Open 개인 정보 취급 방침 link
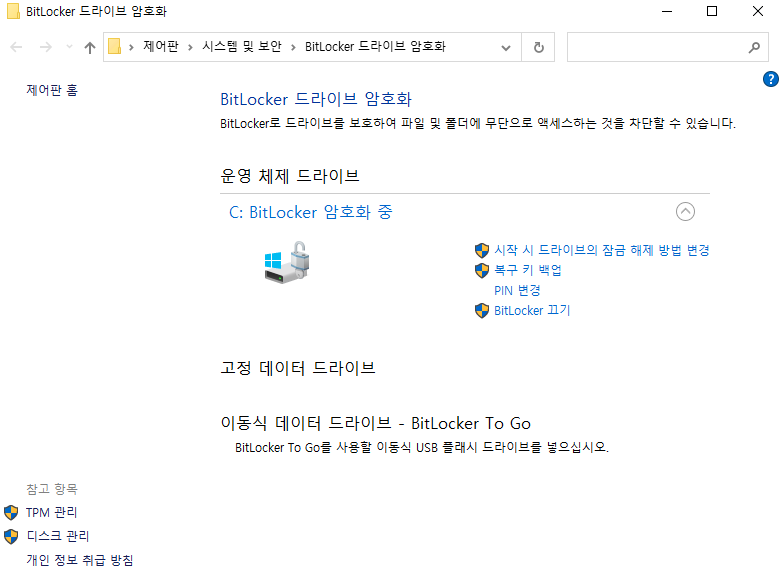Screen dimensions: 780x583 tap(80, 560)
